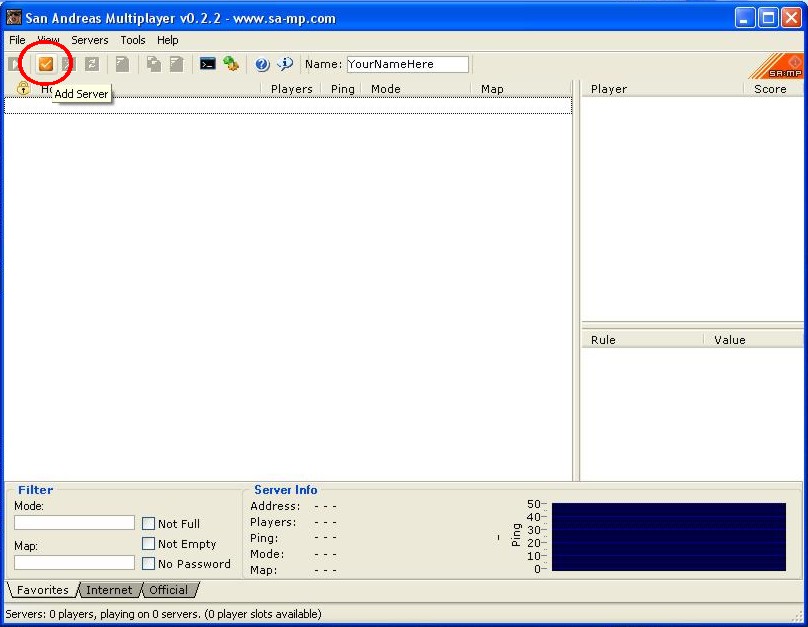808x627 pixels.
Task: Open the File menu
Action: (x=17, y=40)
